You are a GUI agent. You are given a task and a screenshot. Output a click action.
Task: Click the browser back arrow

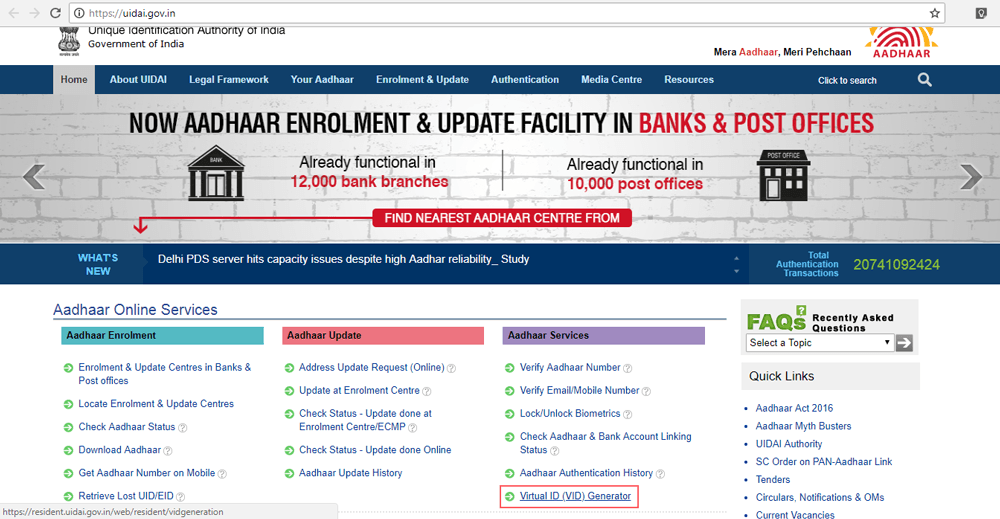click(13, 13)
